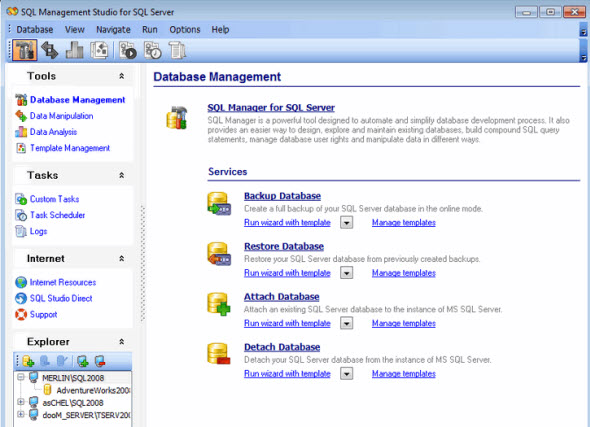590x427 pixels.
Task: Click the Detach Database icon
Action: click(219, 354)
